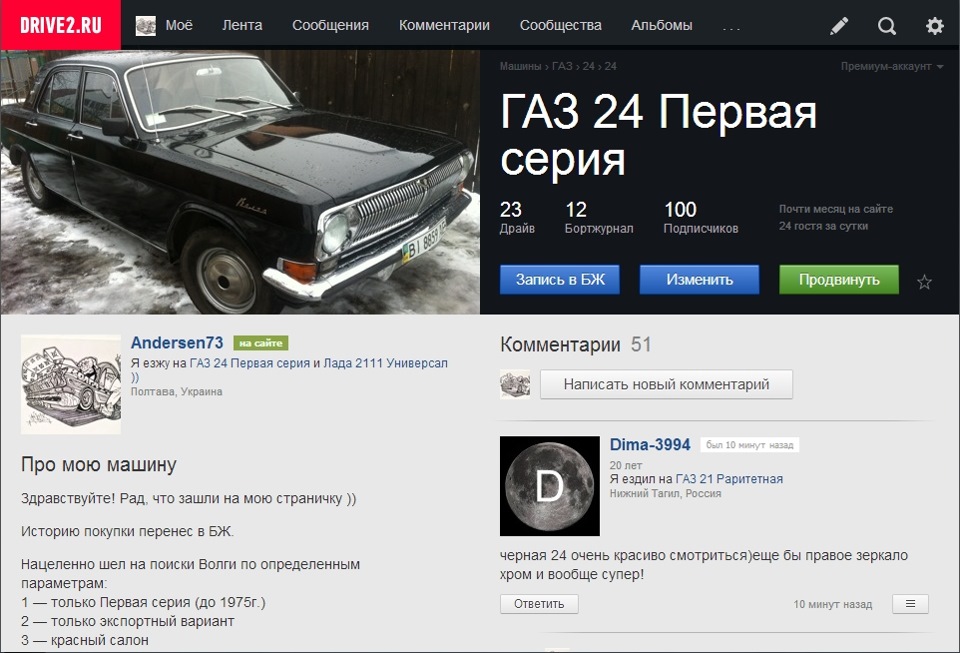Image resolution: width=960 pixels, height=653 pixels.
Task: Open Сообщения in the navigation
Action: pyautogui.click(x=331, y=25)
